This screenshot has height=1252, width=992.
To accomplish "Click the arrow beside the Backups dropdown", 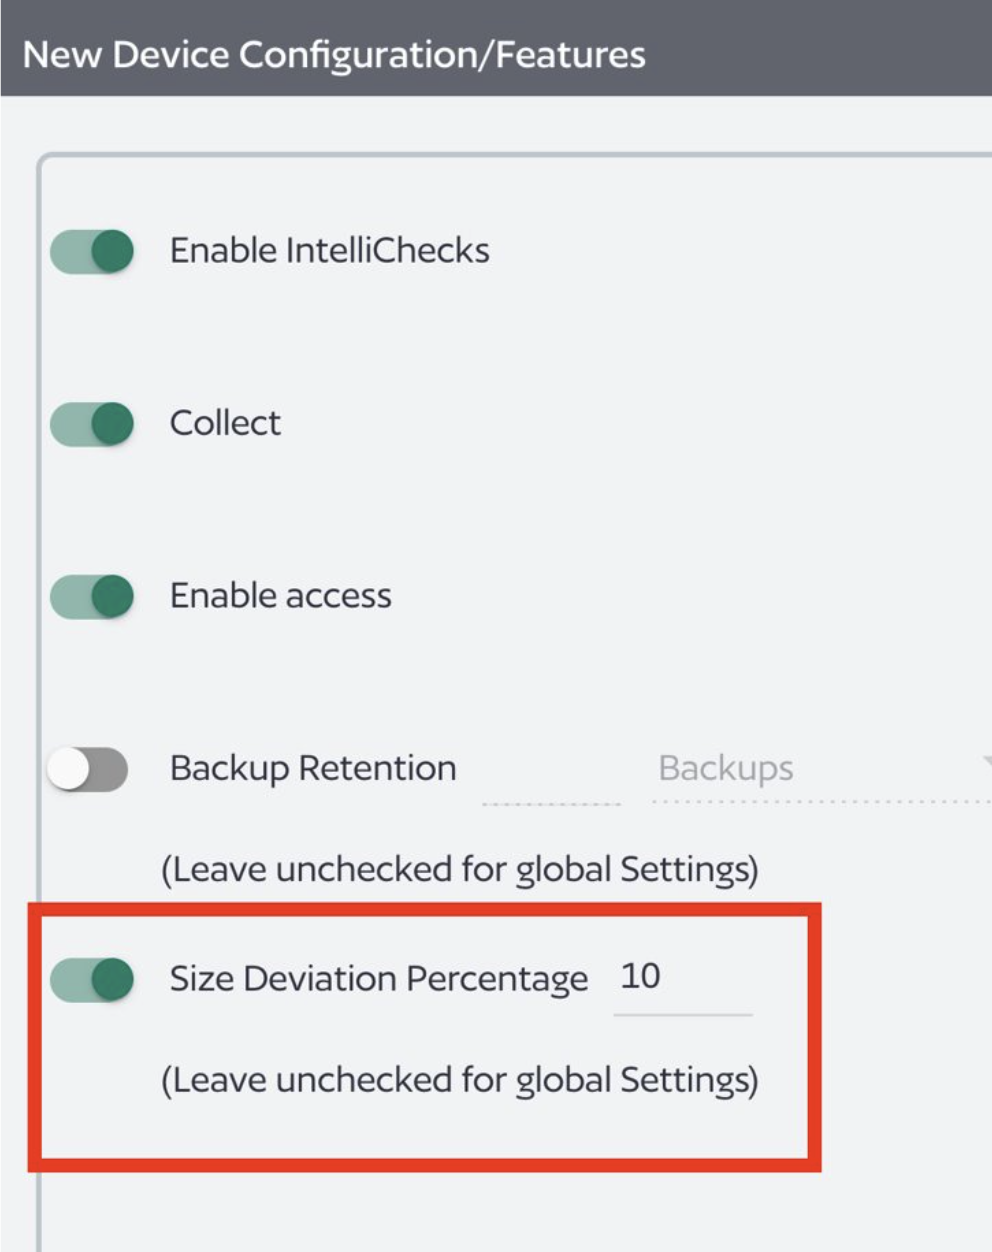I will pos(986,763).
